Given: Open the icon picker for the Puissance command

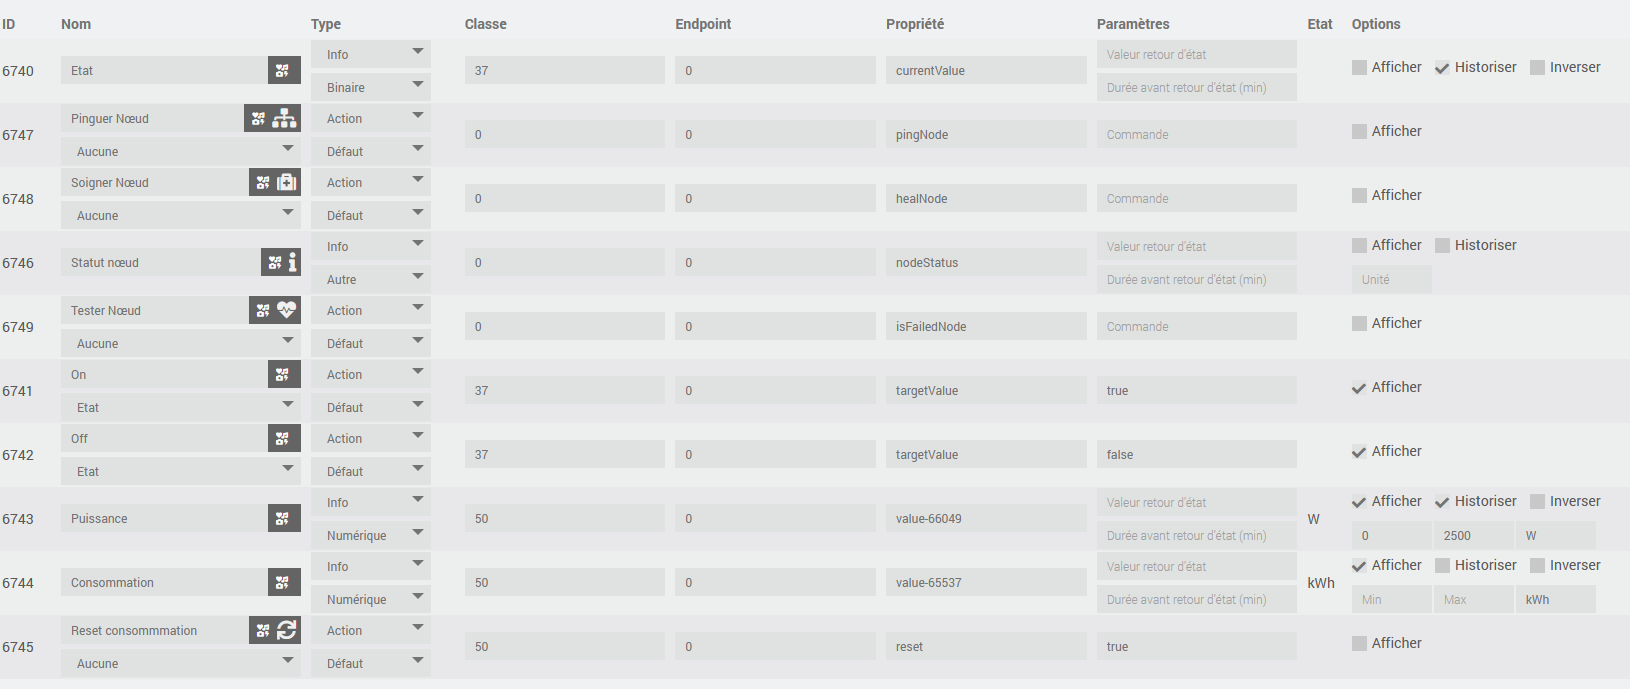Looking at the screenshot, I should pos(283,519).
